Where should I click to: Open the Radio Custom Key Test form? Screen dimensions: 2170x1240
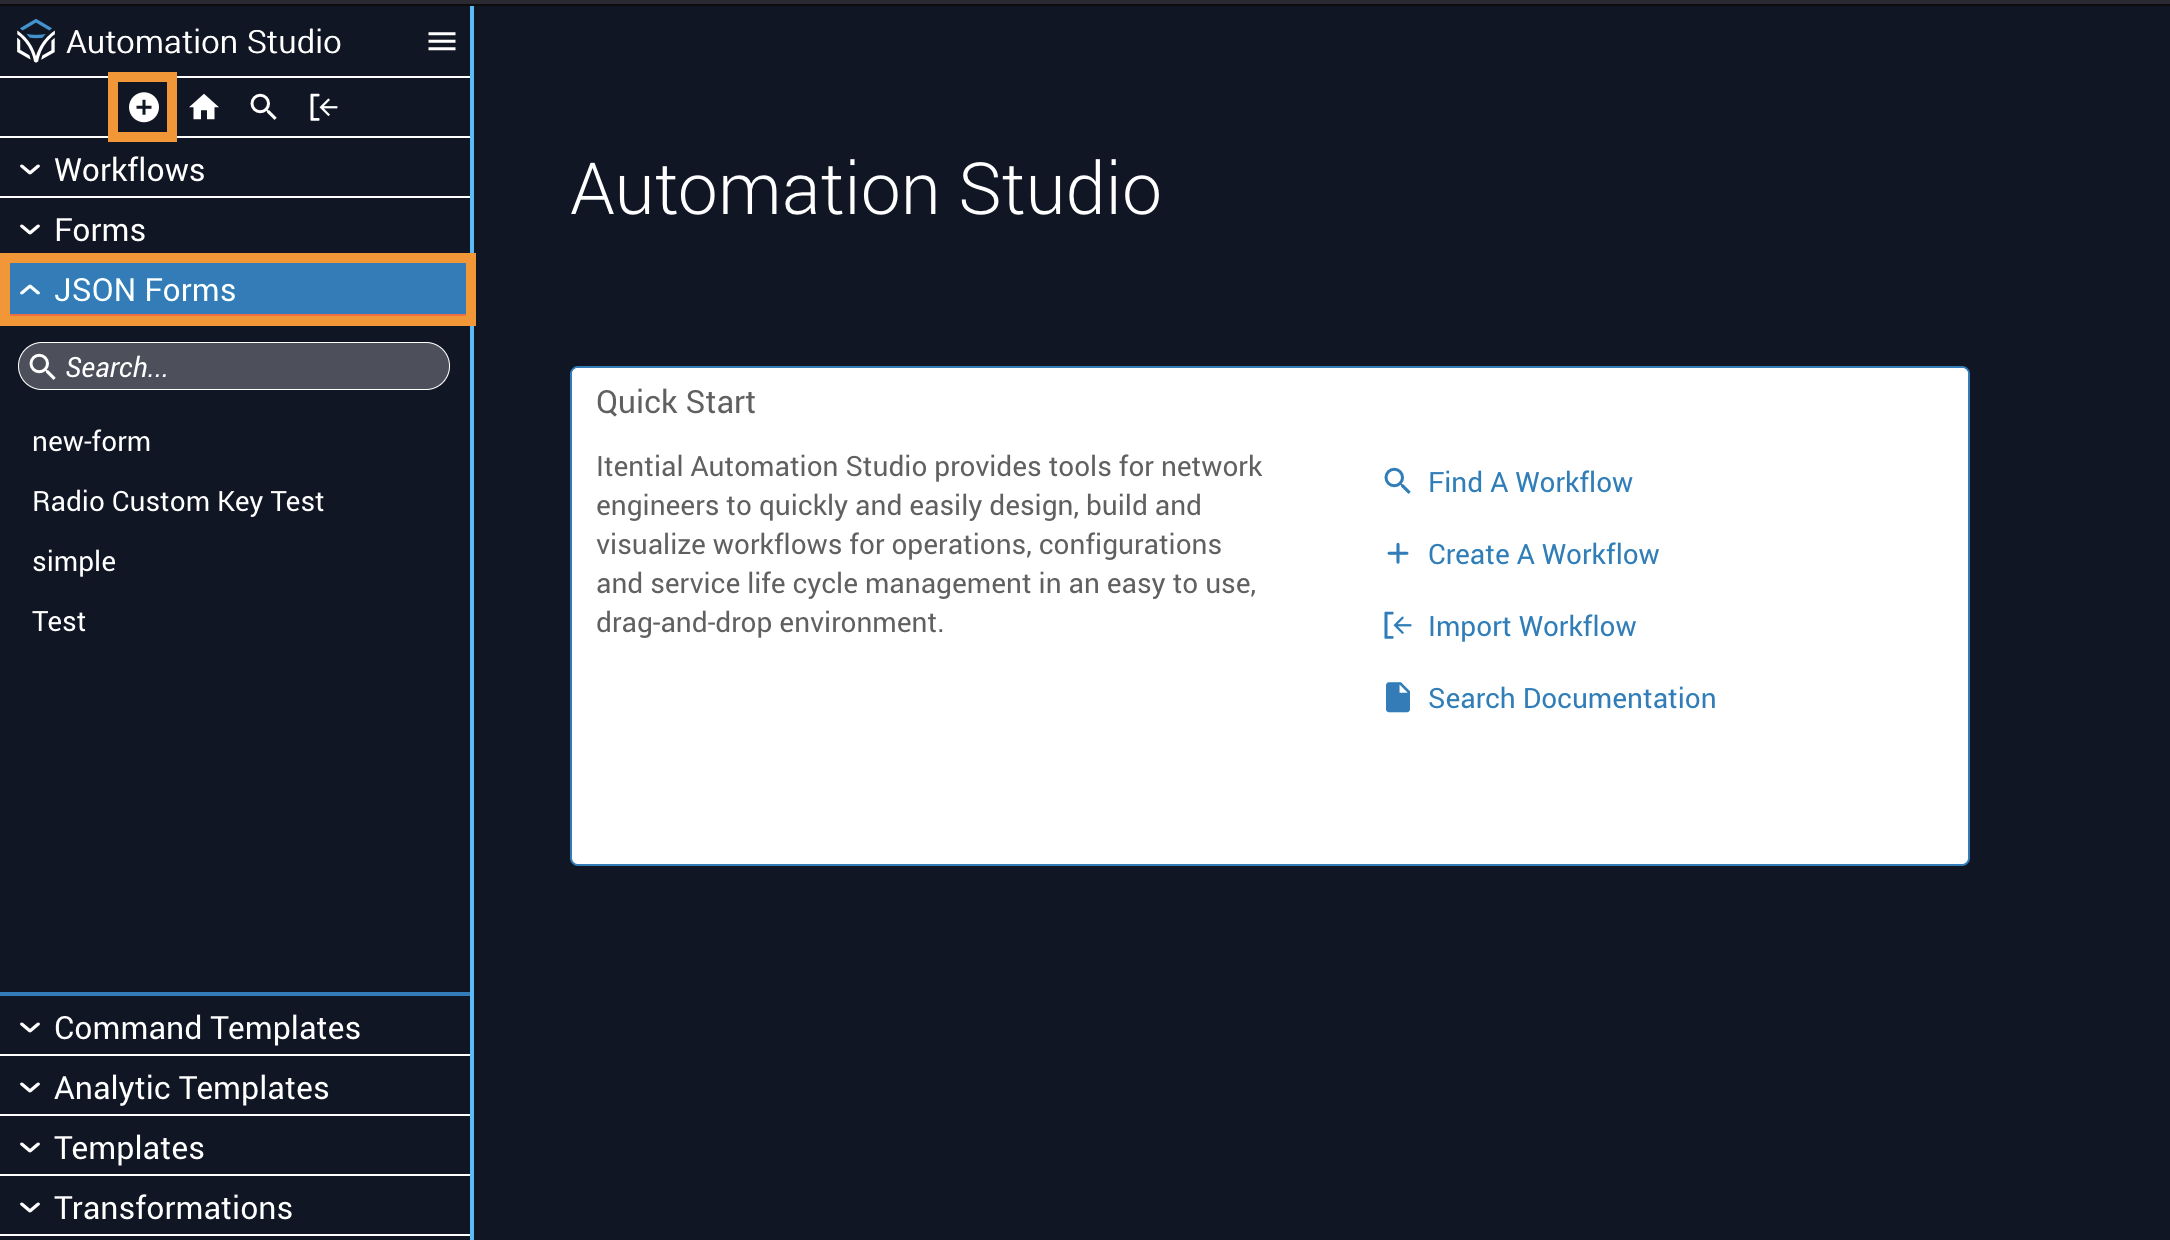(178, 501)
